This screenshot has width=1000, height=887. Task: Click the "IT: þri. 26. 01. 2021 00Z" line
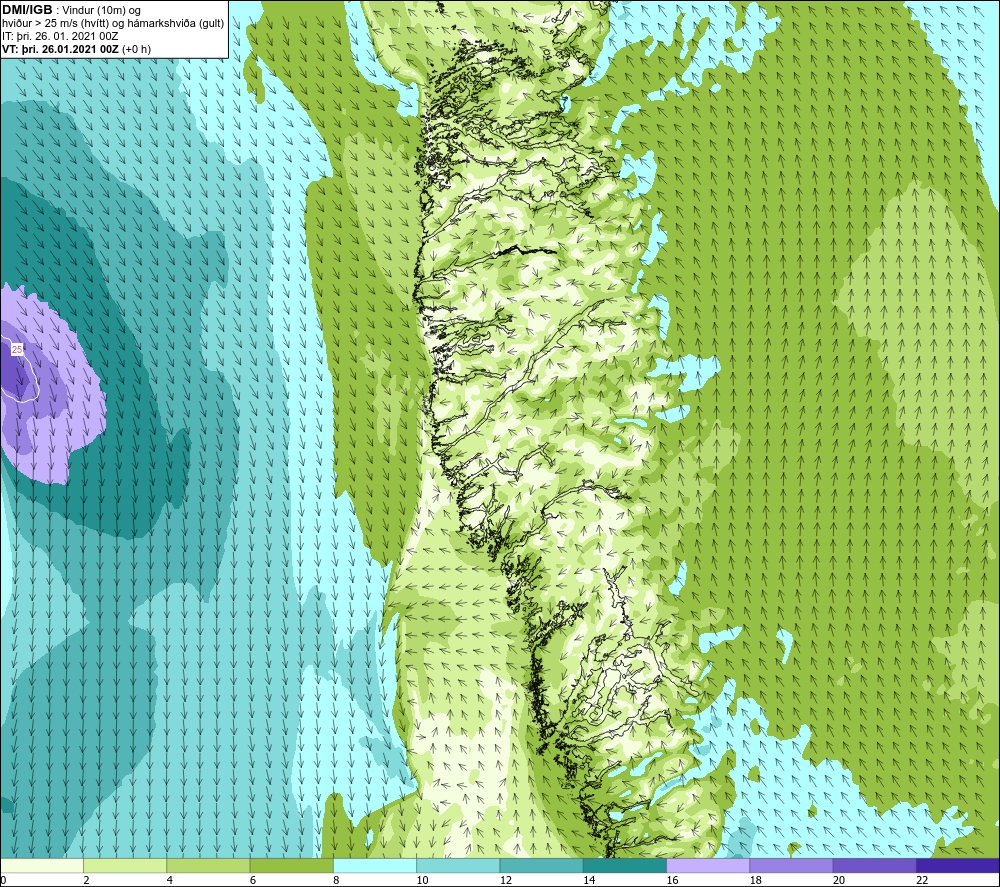(60, 36)
